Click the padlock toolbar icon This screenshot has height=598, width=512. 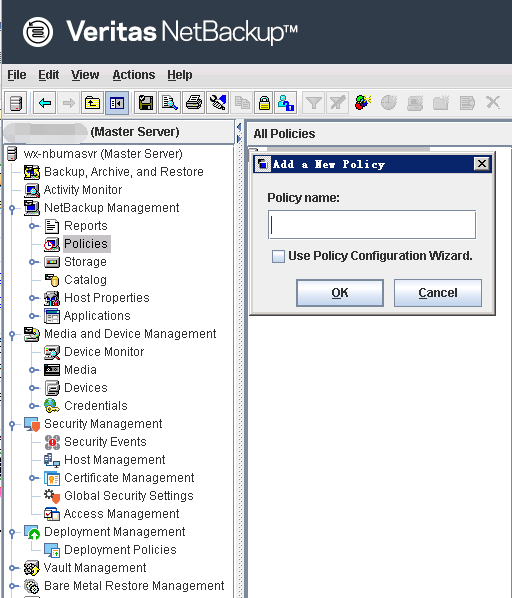[264, 103]
